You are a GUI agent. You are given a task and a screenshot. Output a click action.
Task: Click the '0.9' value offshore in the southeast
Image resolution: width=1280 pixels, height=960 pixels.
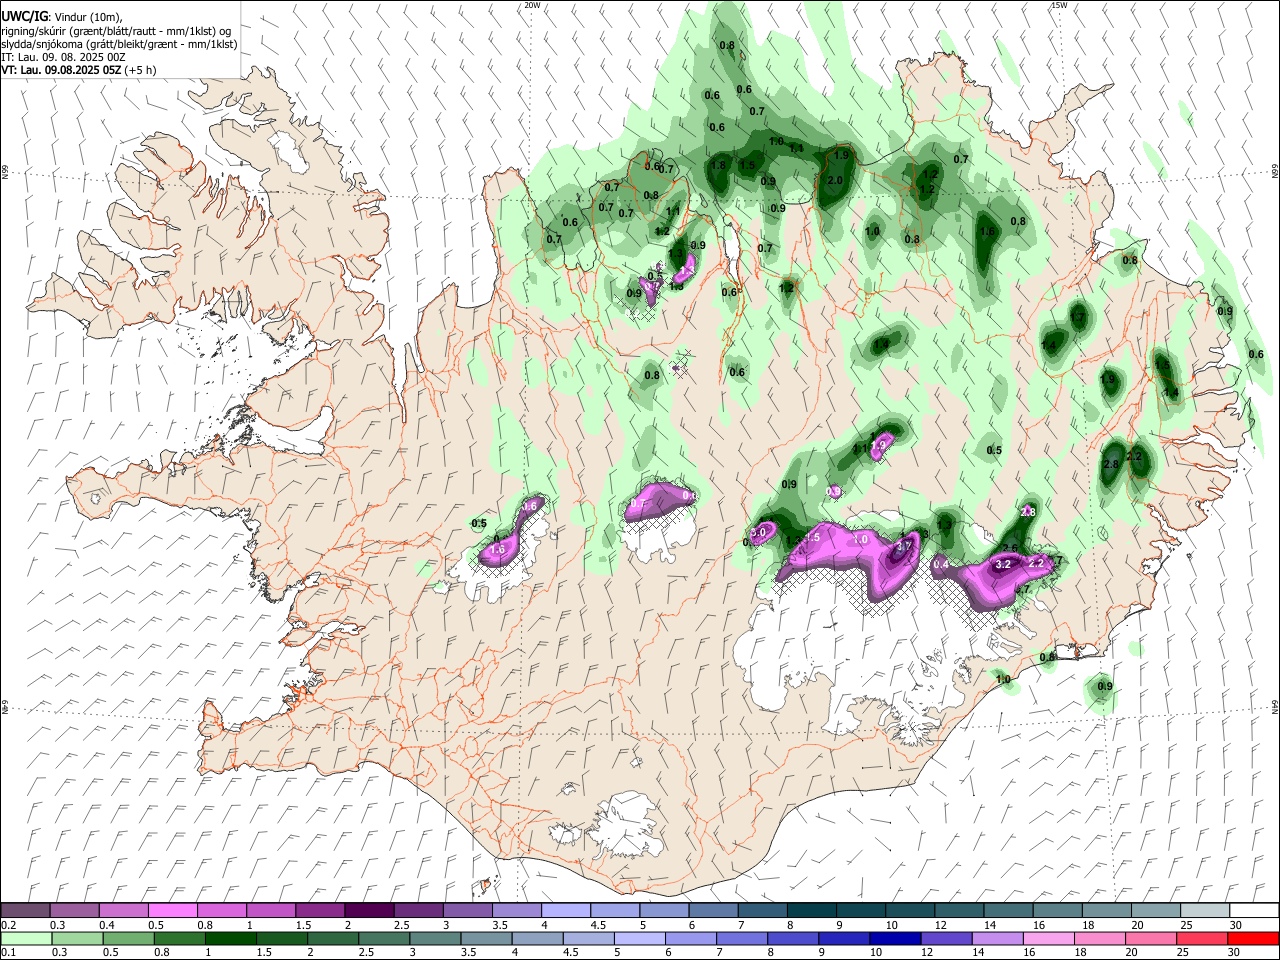pyautogui.click(x=1104, y=686)
